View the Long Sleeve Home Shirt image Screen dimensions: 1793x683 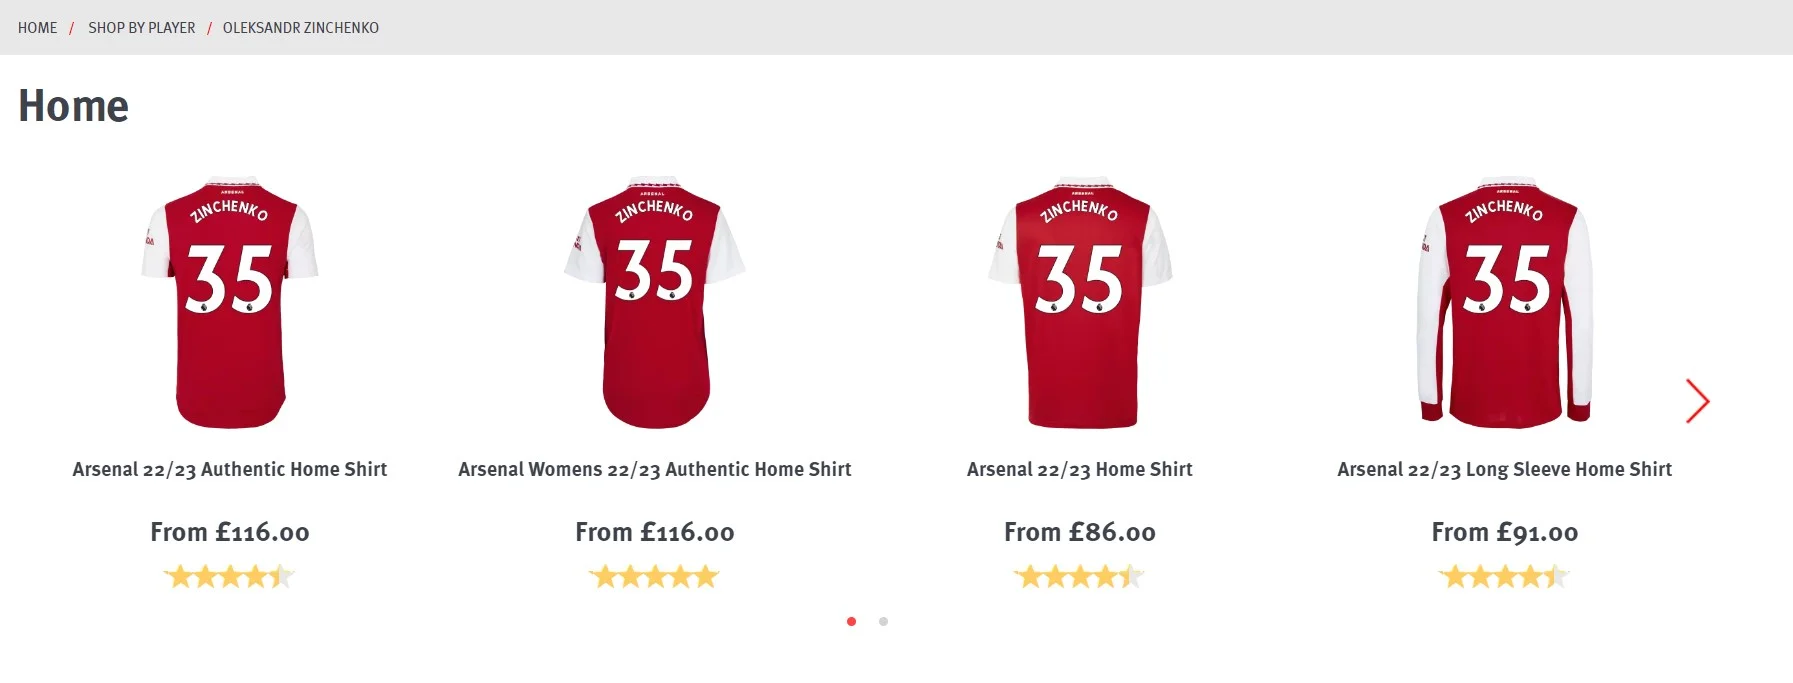pyautogui.click(x=1504, y=303)
